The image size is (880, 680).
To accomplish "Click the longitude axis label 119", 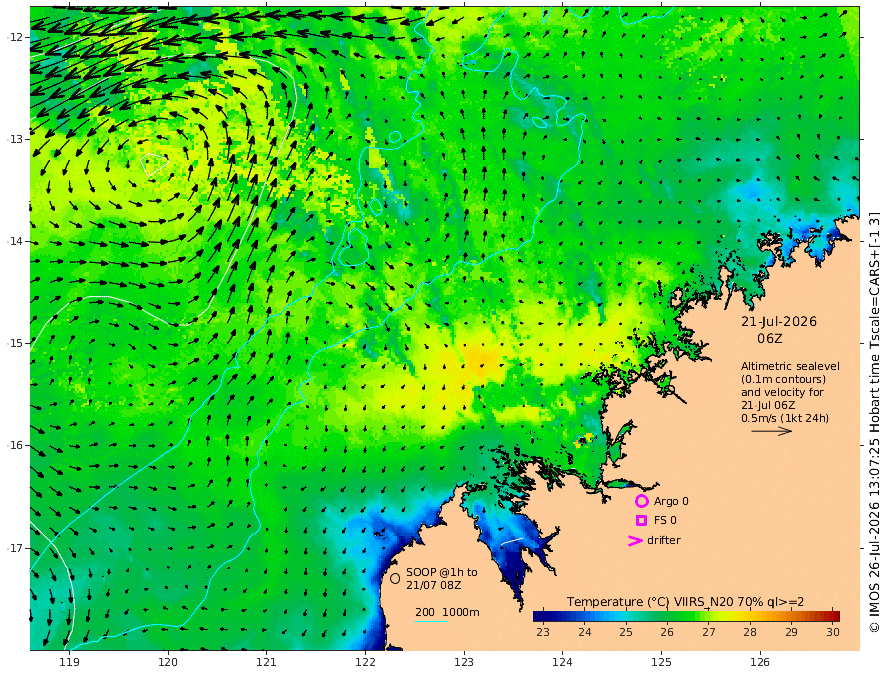I will pos(69,662).
